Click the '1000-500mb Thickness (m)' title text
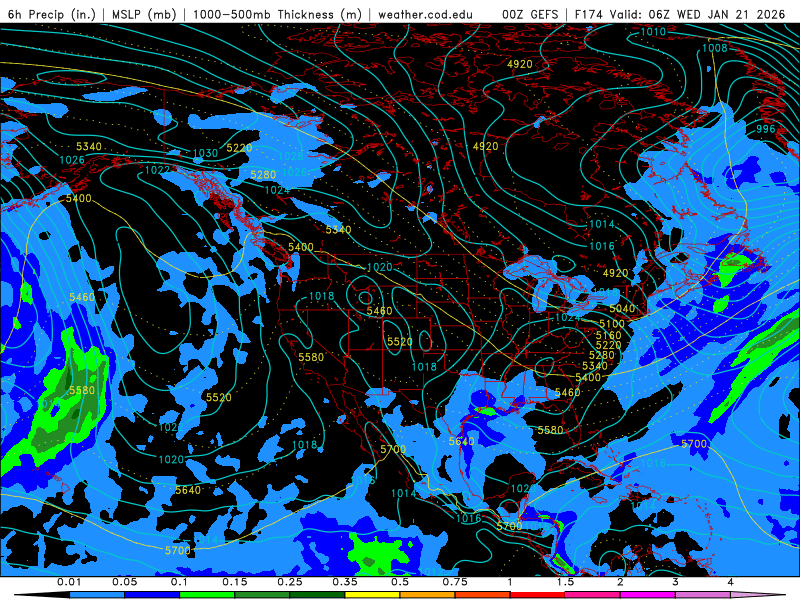Viewport: 800px width, 600px height. pyautogui.click(x=277, y=14)
